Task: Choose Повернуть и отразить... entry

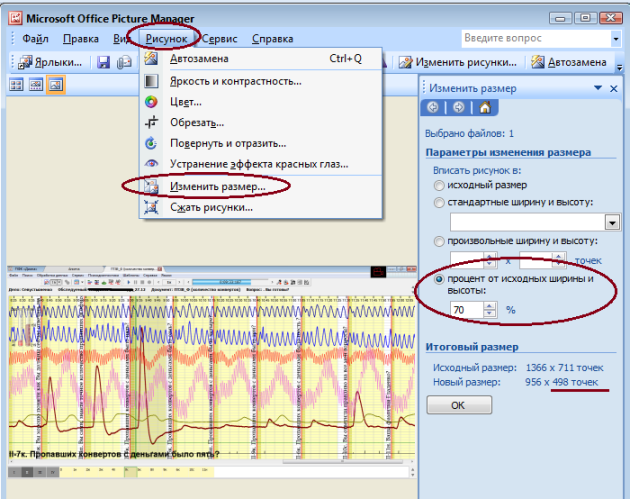Action: pyautogui.click(x=260, y=143)
